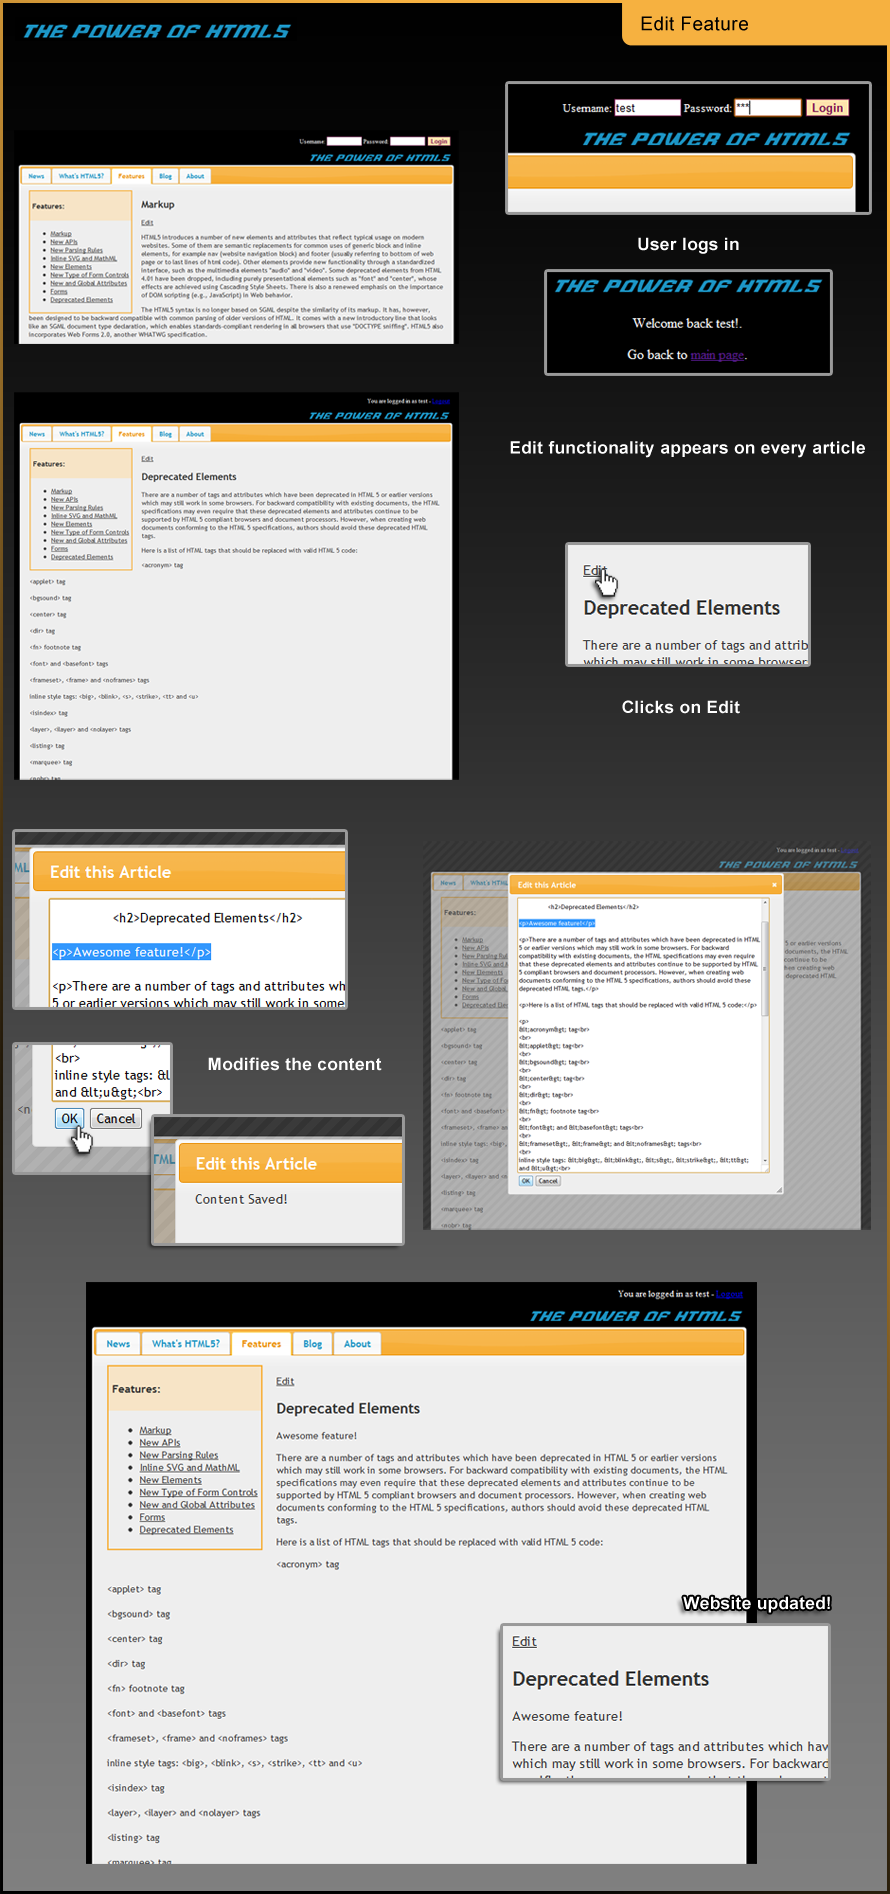This screenshot has height=1894, width=890.
Task: Open What's HTML5? tab on the 'Awesome feature!' page
Action: point(186,1344)
